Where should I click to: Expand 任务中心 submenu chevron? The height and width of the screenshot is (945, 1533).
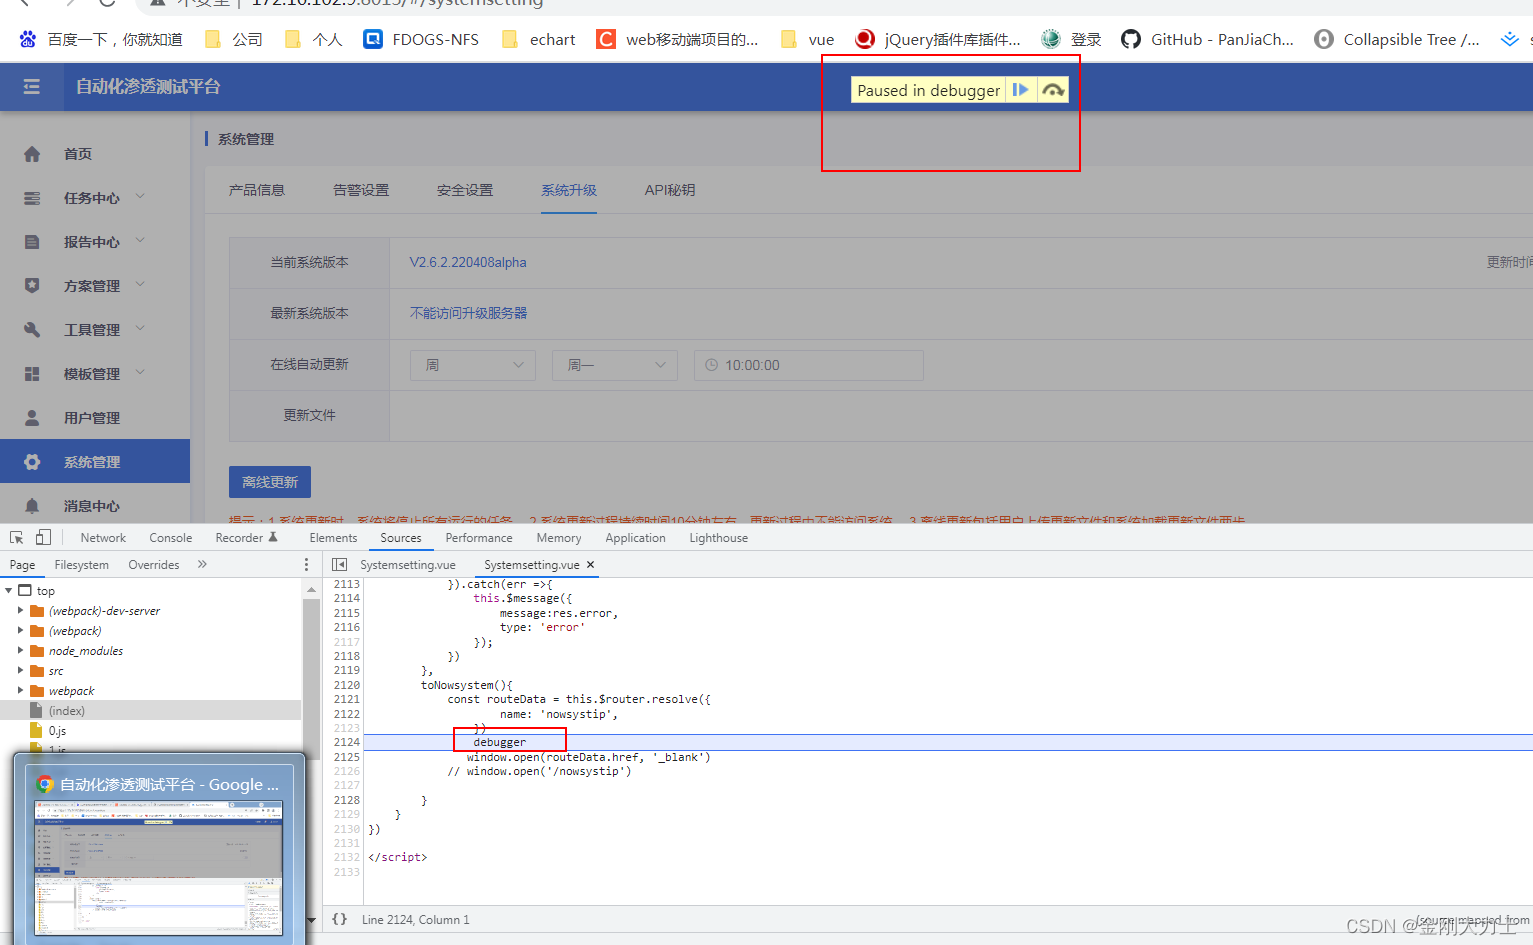coord(140,197)
